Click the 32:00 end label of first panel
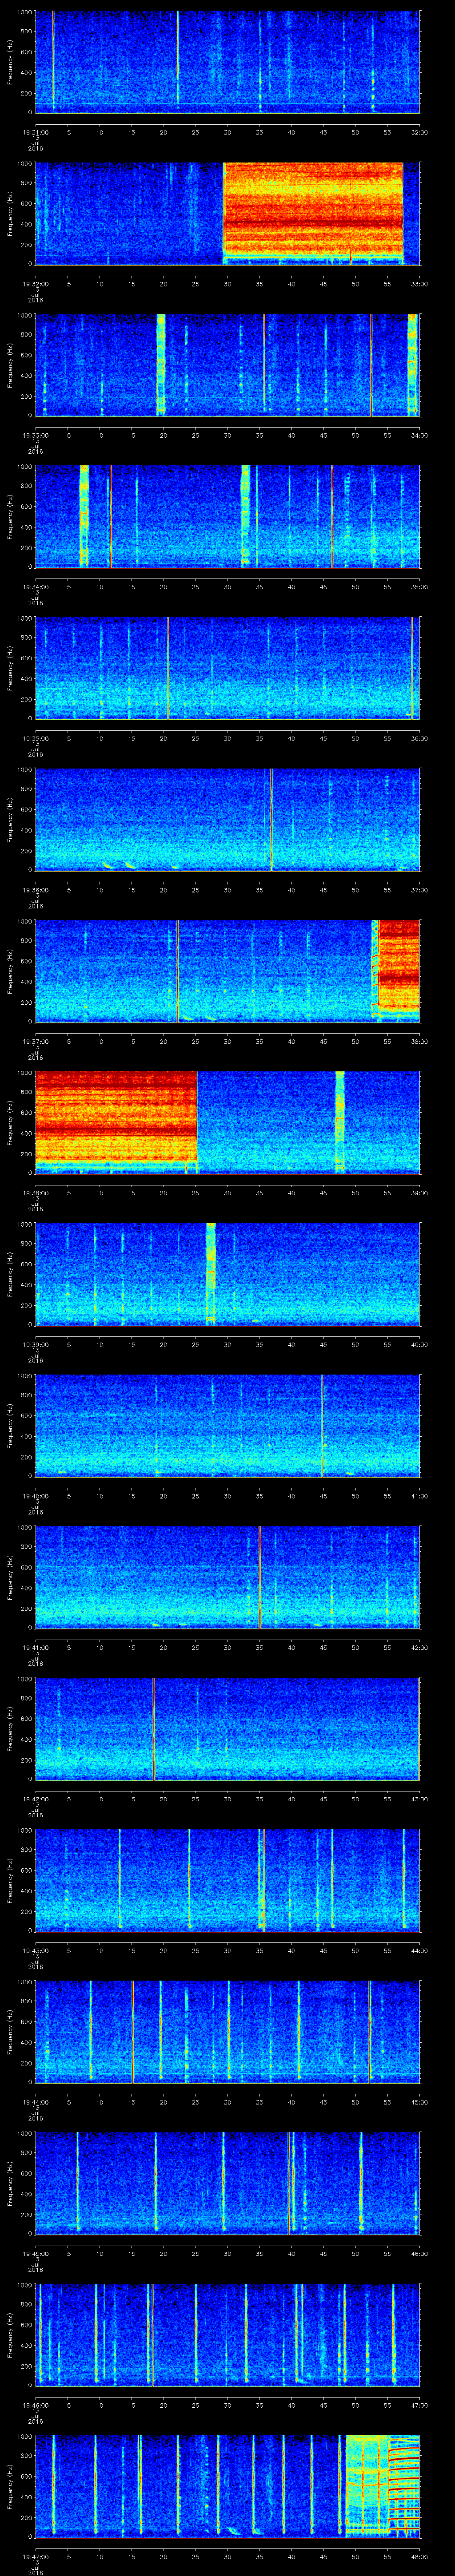Image resolution: width=455 pixels, height=2576 pixels. coord(419,132)
